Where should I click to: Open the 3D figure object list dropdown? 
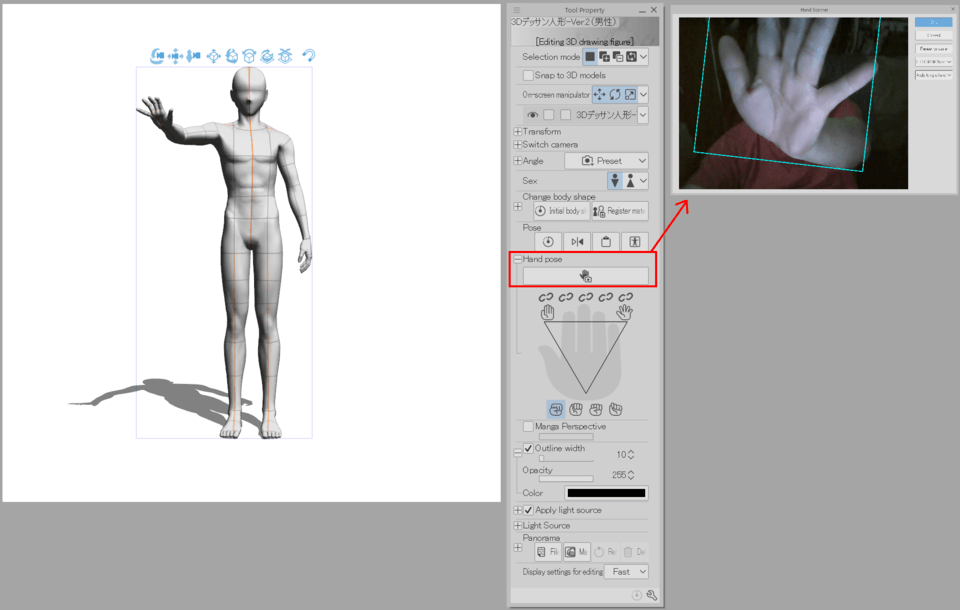click(643, 115)
